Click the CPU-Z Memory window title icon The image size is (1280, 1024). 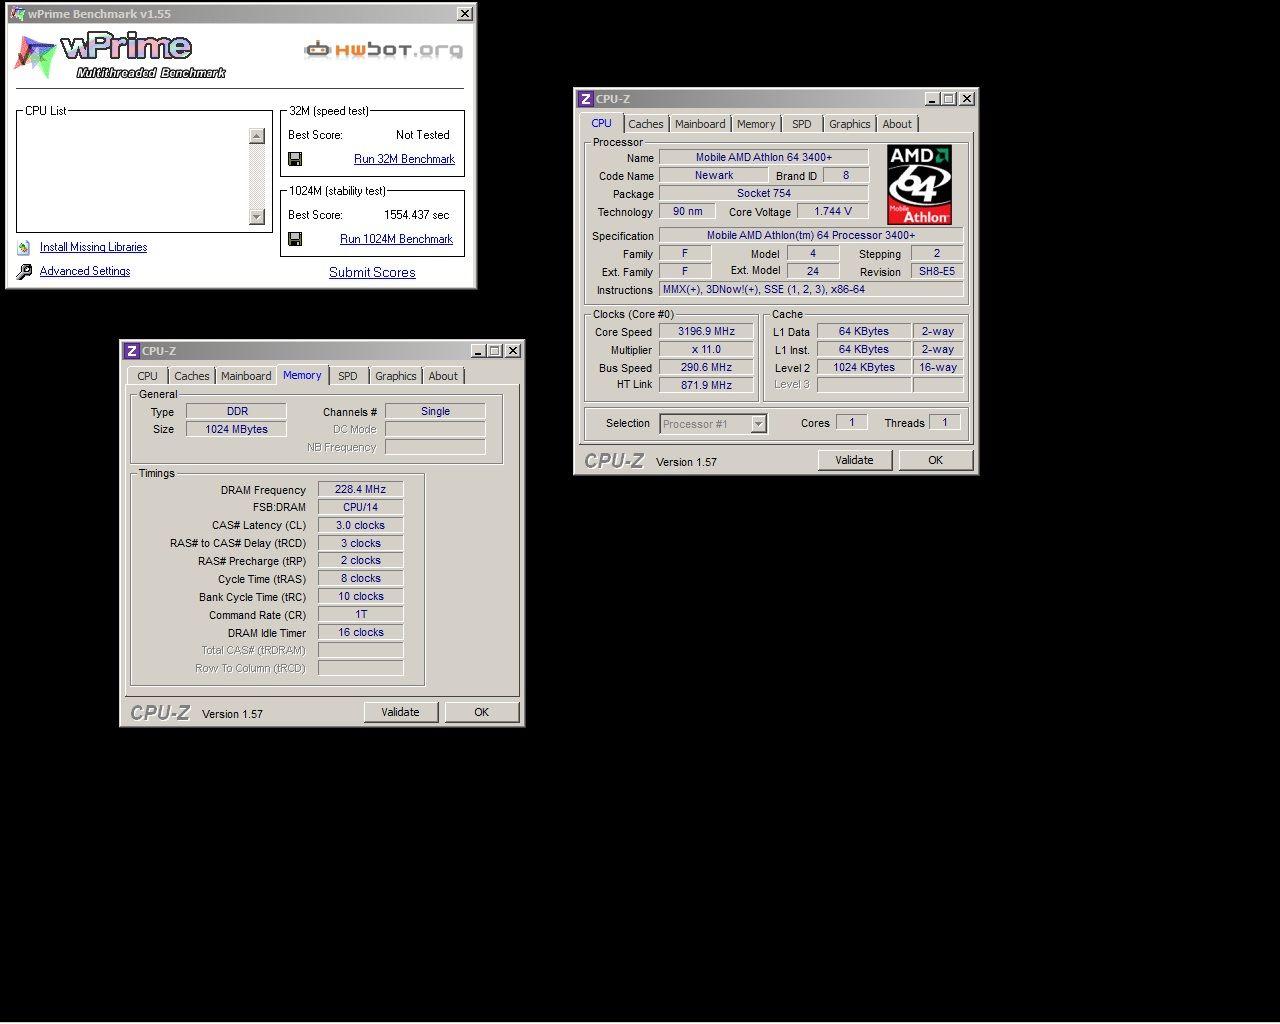(131, 351)
